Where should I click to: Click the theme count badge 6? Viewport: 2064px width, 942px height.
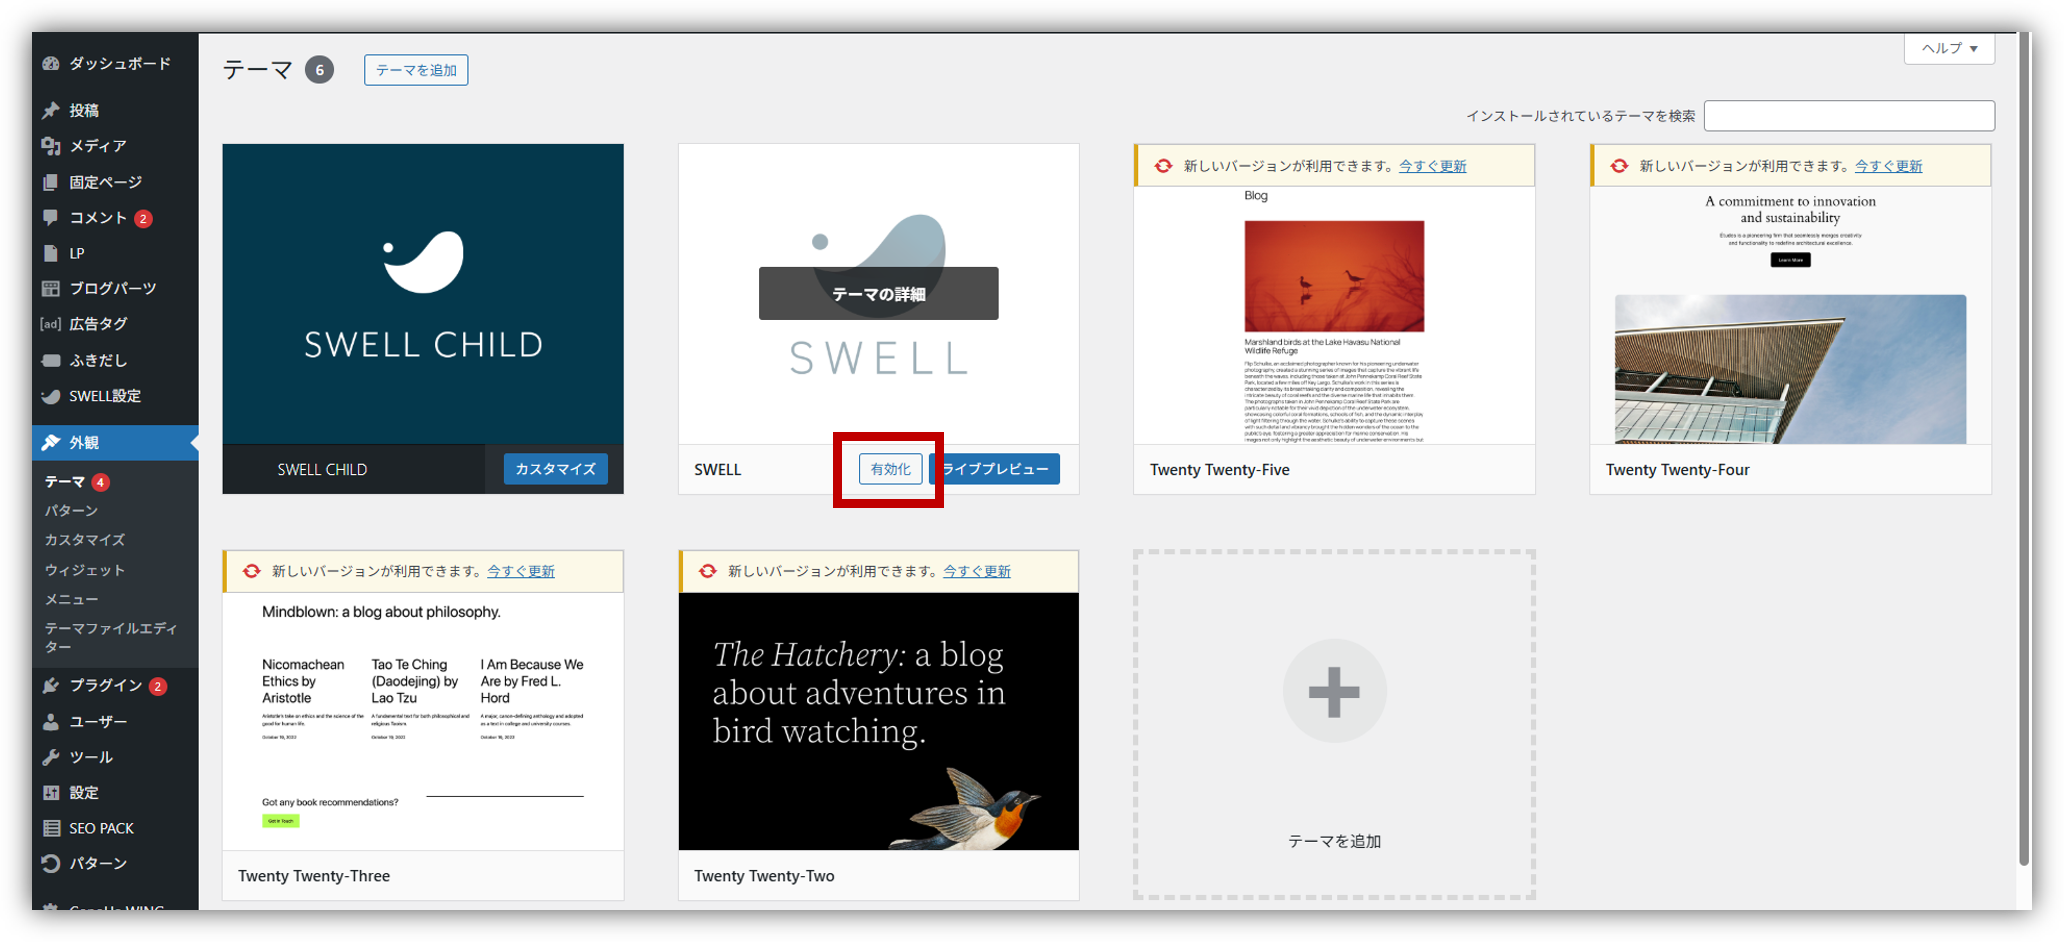pyautogui.click(x=319, y=70)
